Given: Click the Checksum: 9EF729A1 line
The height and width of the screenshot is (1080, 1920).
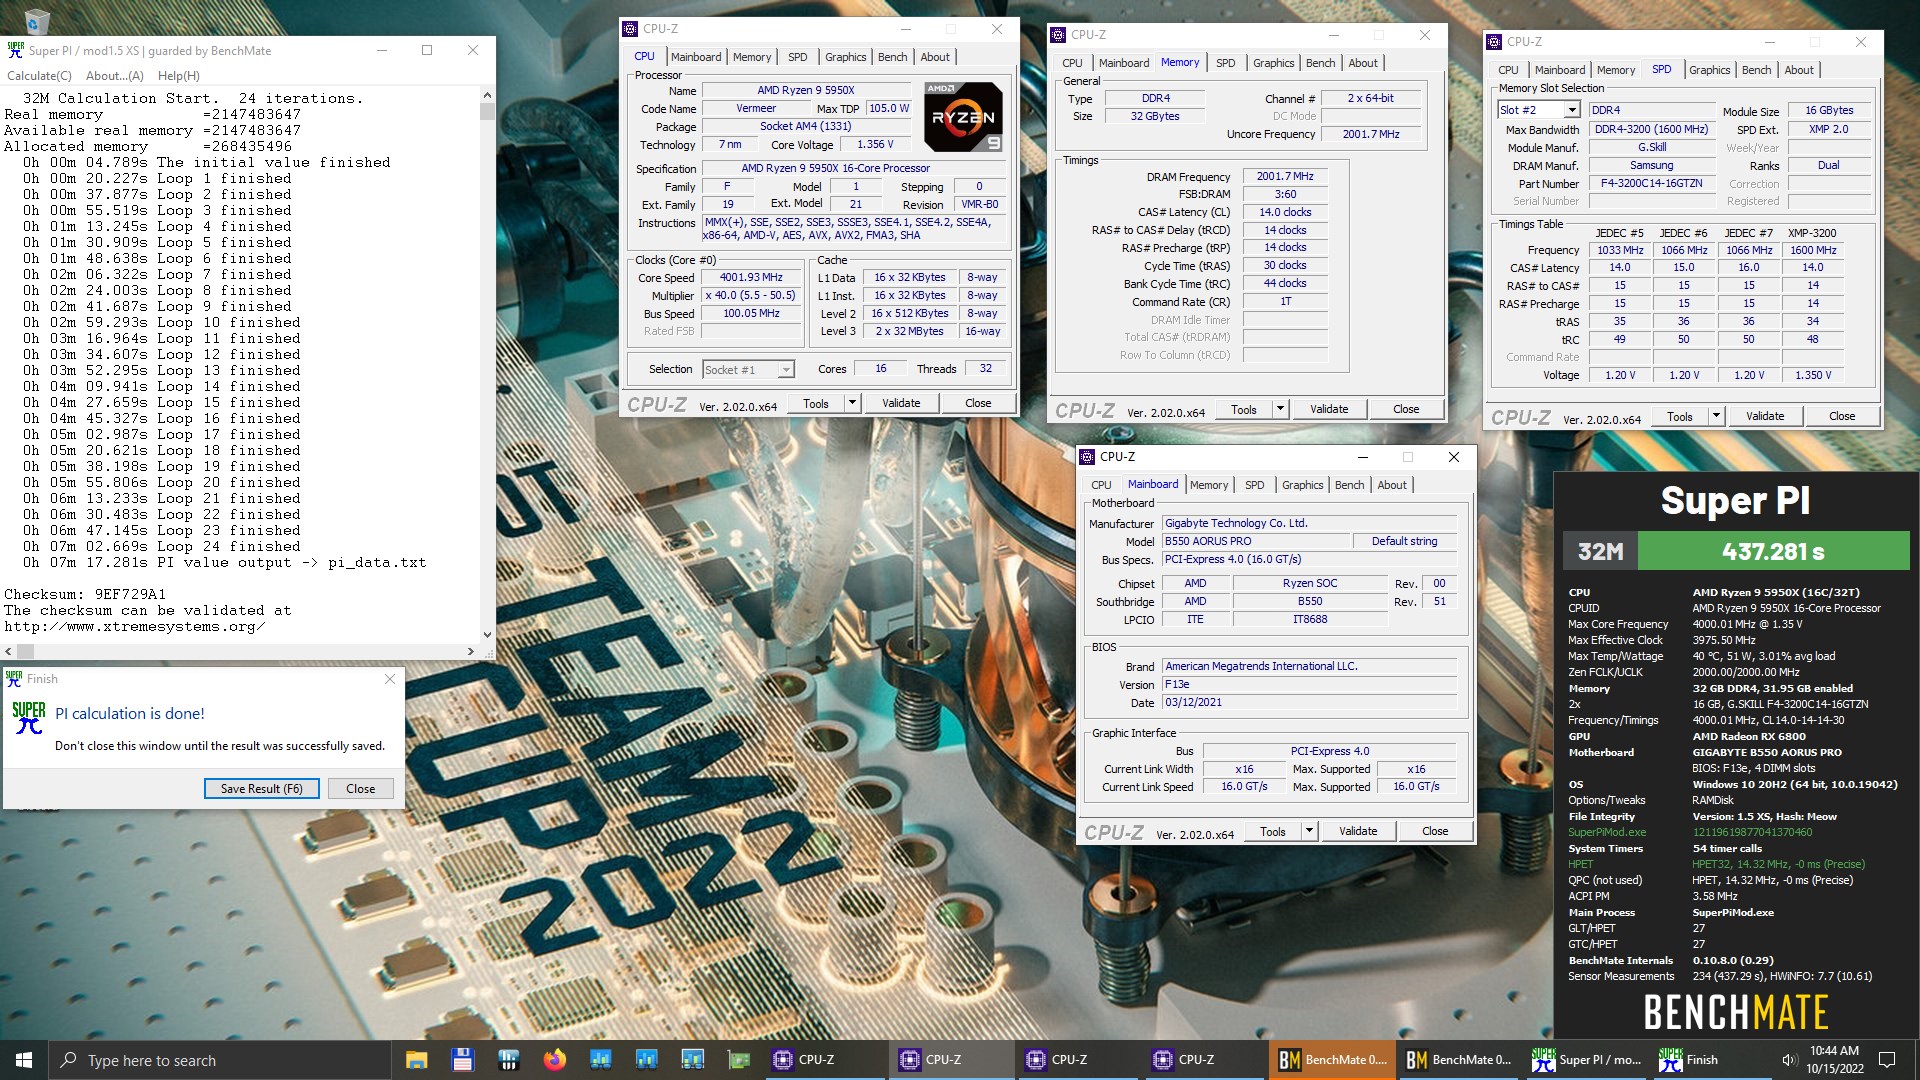Looking at the screenshot, I should coord(85,594).
